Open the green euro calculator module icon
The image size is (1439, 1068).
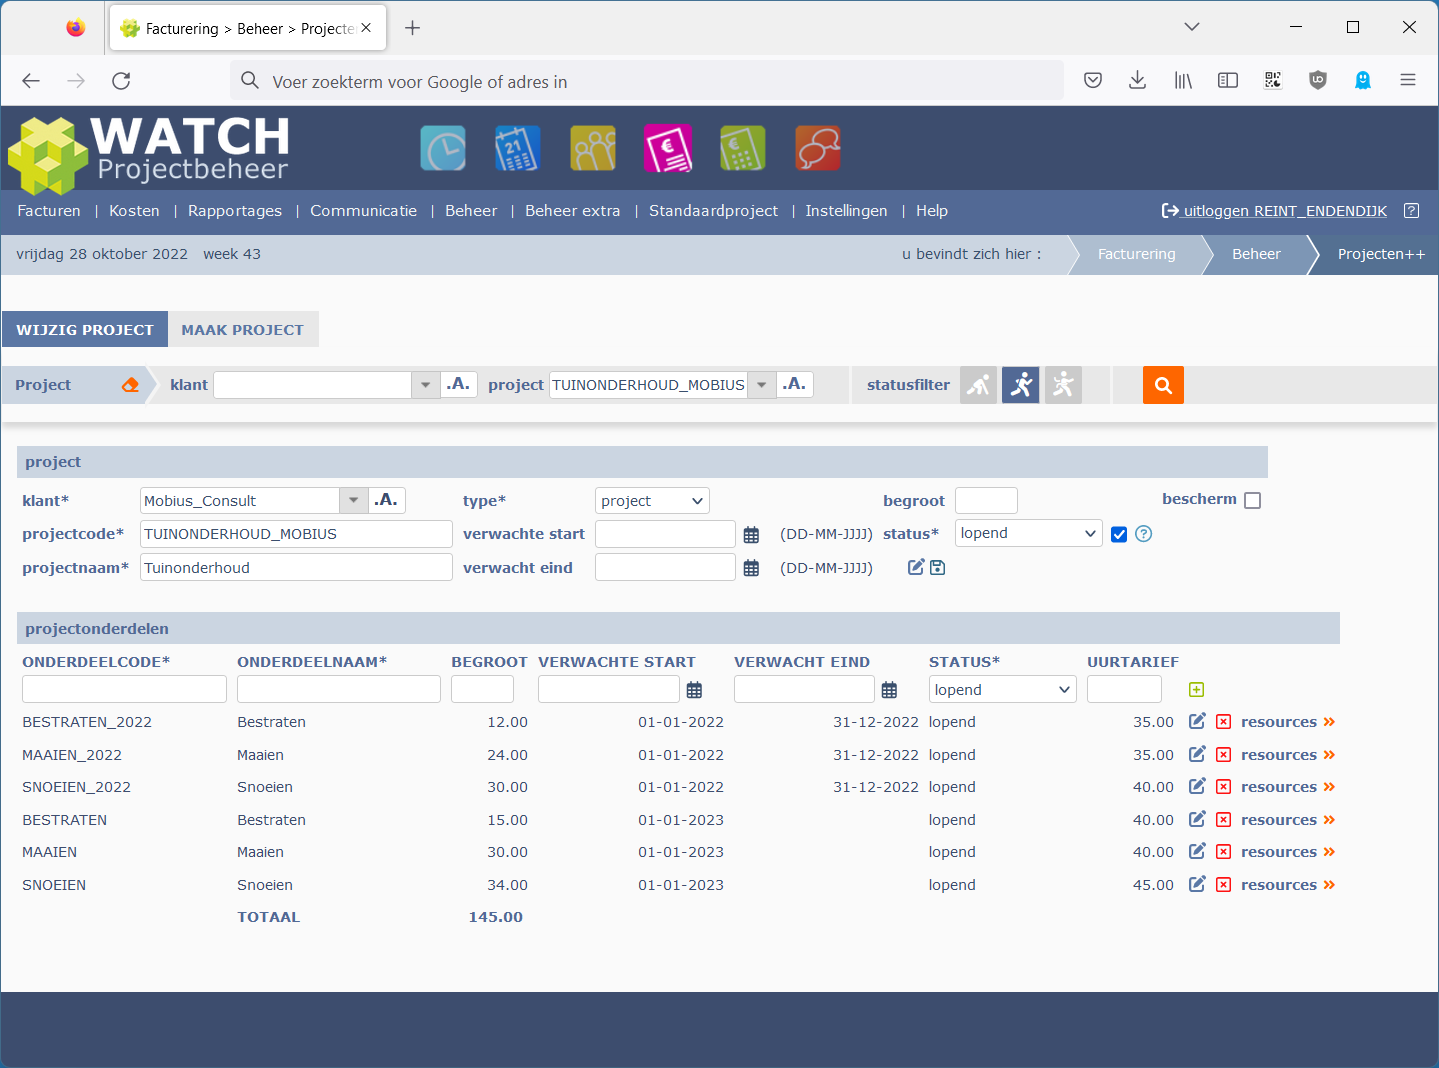743,149
